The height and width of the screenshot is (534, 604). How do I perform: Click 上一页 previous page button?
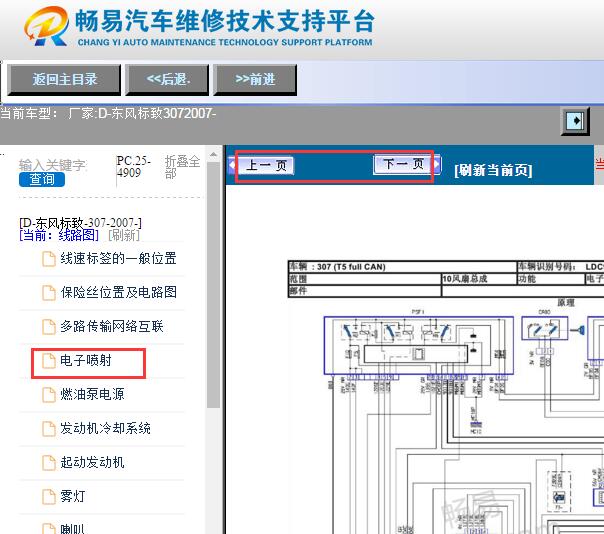click(x=266, y=166)
